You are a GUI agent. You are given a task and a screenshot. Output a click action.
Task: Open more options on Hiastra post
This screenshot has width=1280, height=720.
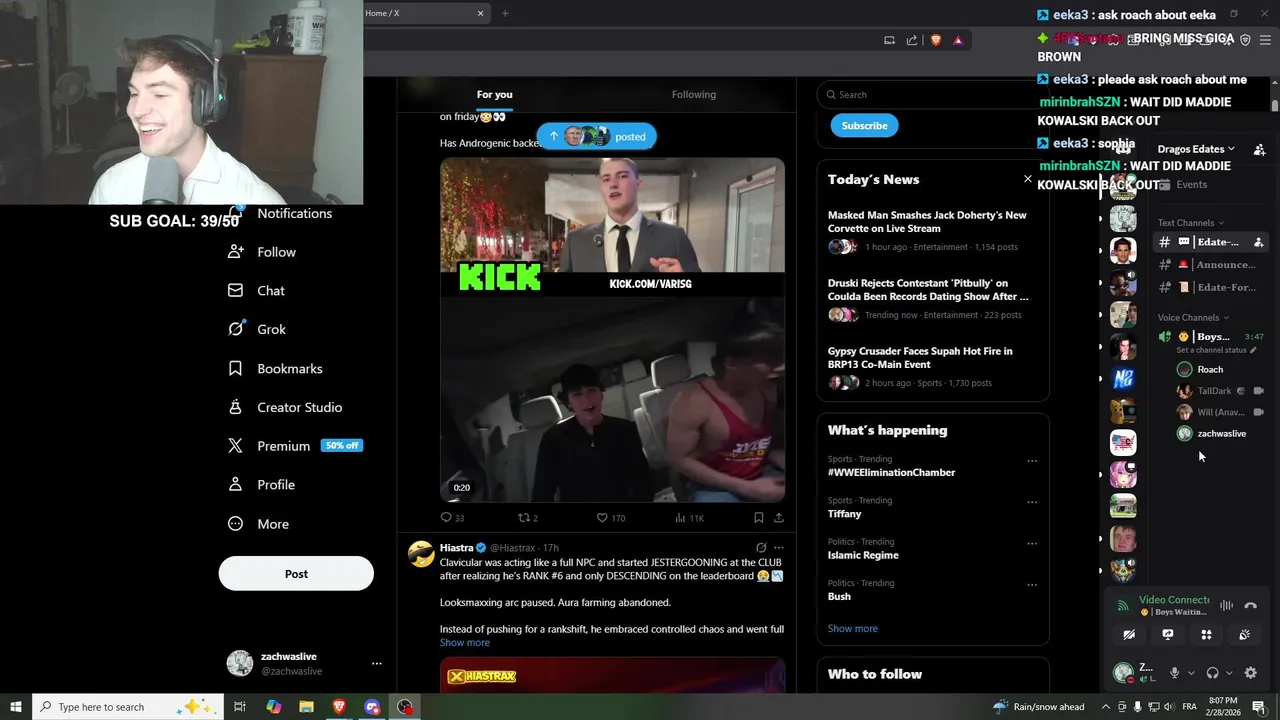[x=779, y=547]
